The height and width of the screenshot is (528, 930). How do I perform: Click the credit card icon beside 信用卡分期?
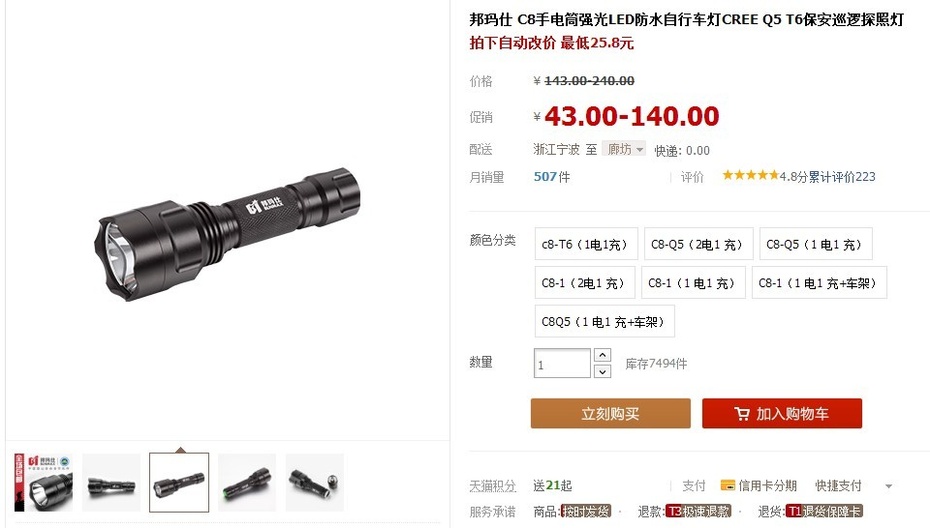pos(728,485)
